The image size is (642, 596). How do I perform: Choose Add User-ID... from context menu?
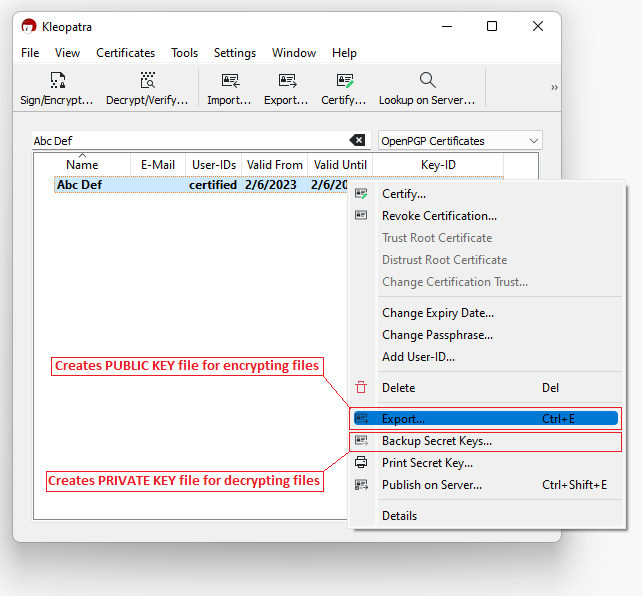(x=486, y=357)
